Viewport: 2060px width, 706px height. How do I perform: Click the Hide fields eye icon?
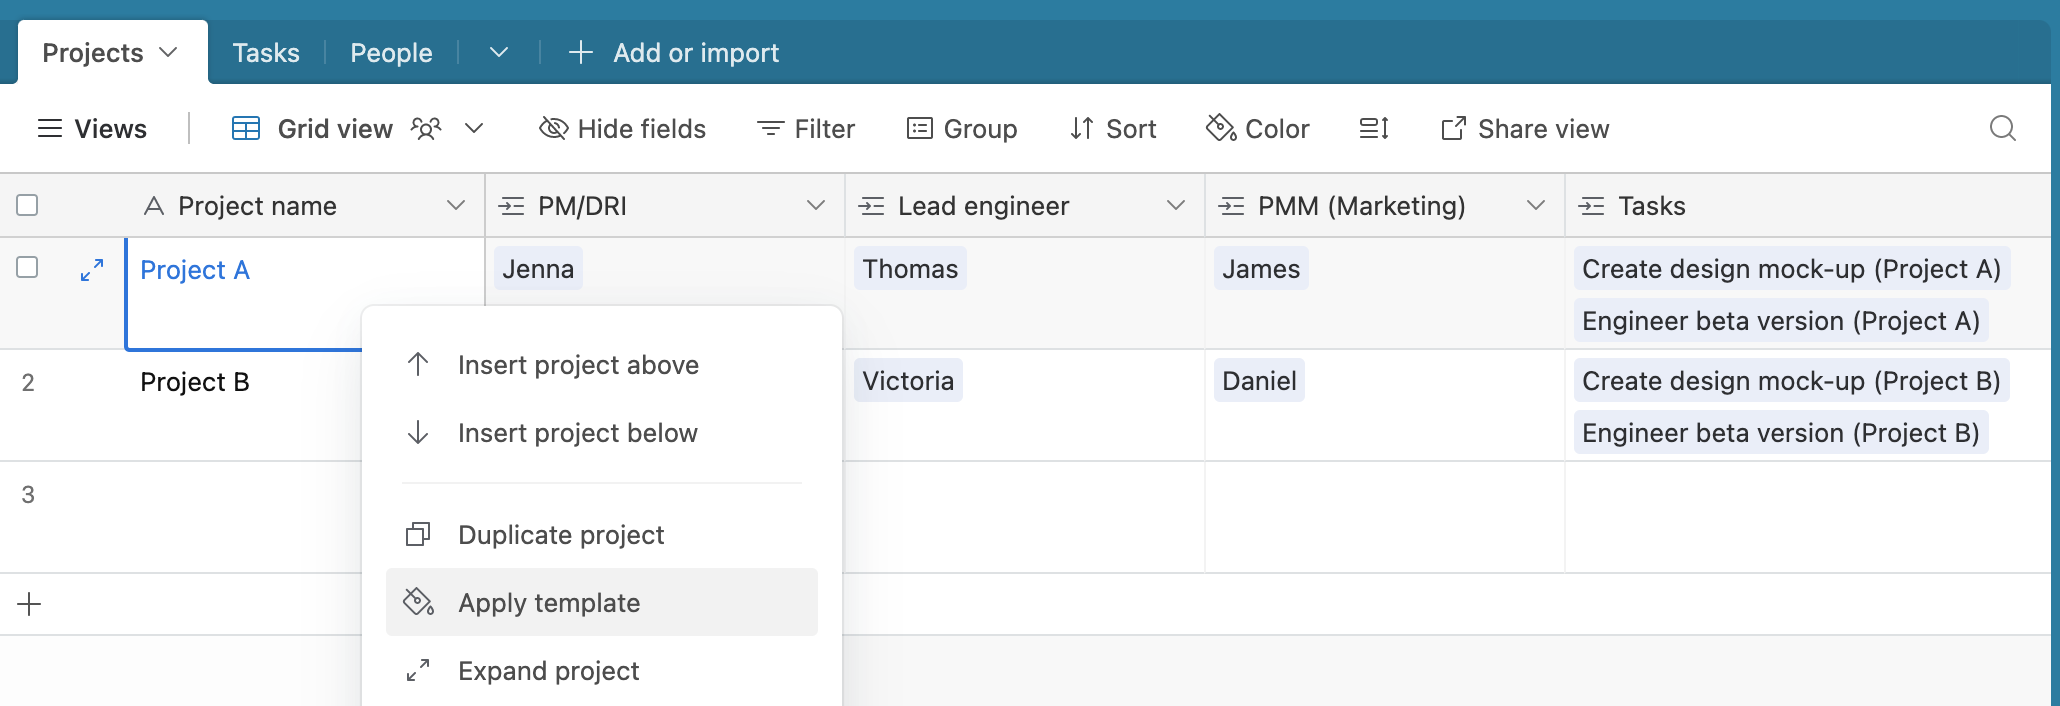[x=553, y=128]
